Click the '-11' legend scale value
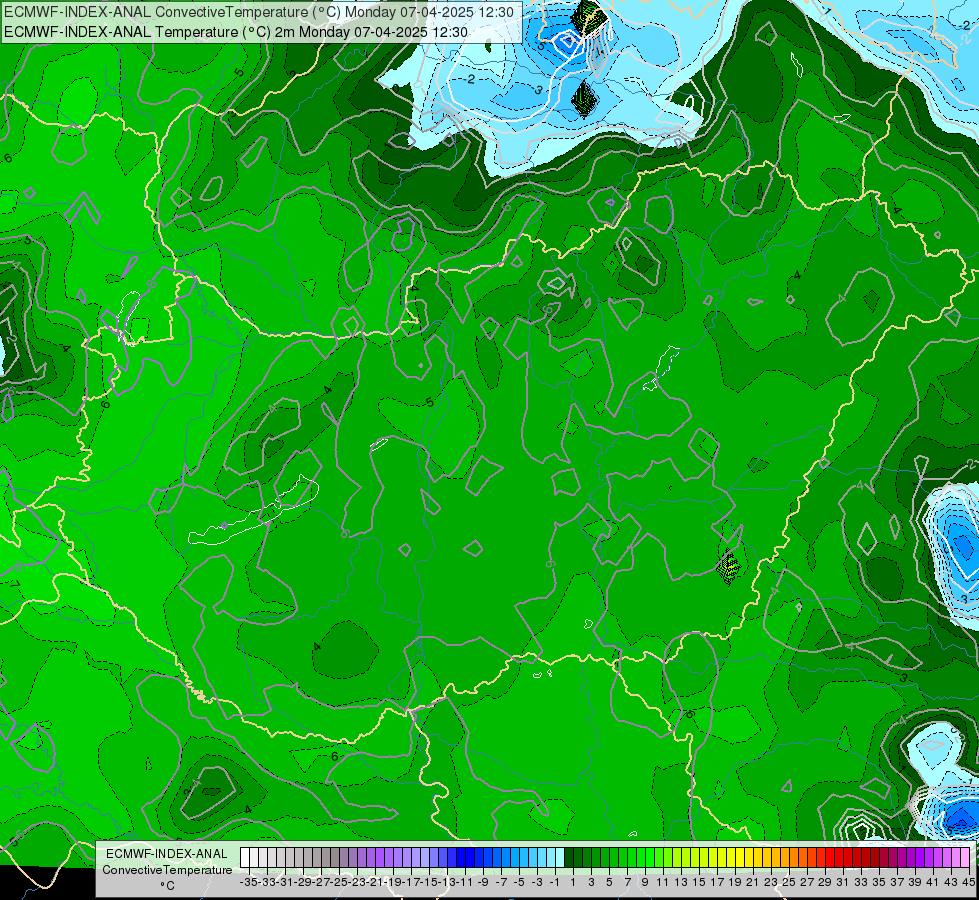The image size is (979, 900). [465, 883]
